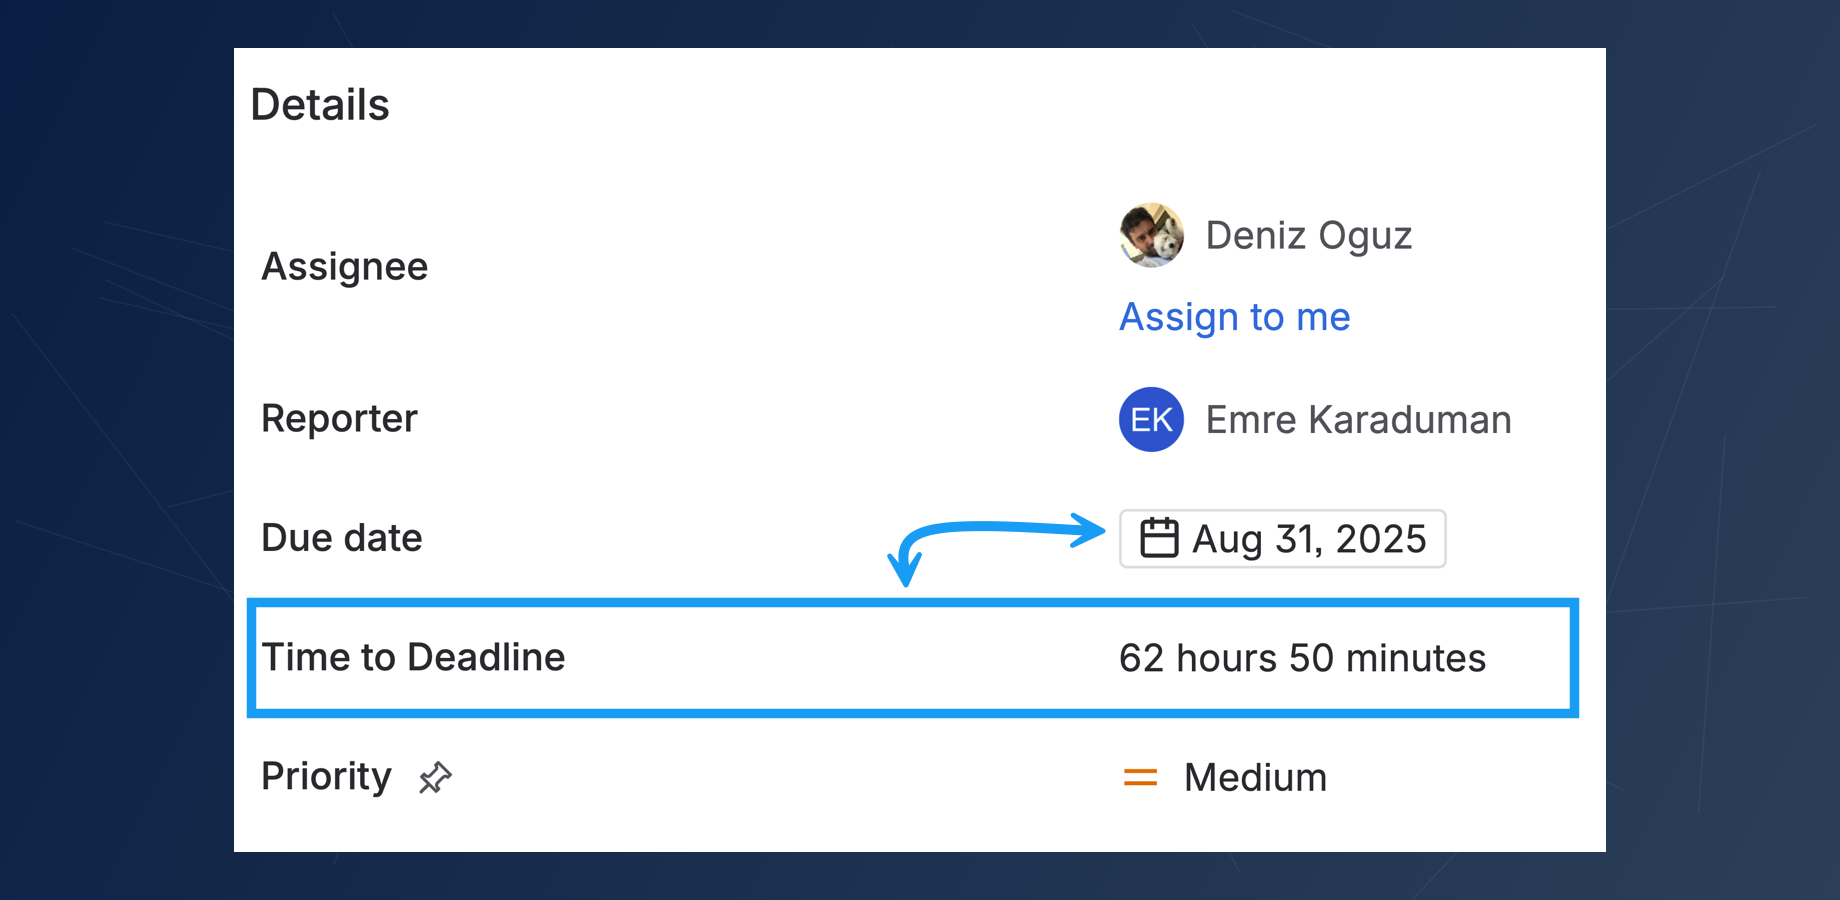Click the calendar icon in Due date
The image size is (1840, 900).
coord(1159,538)
